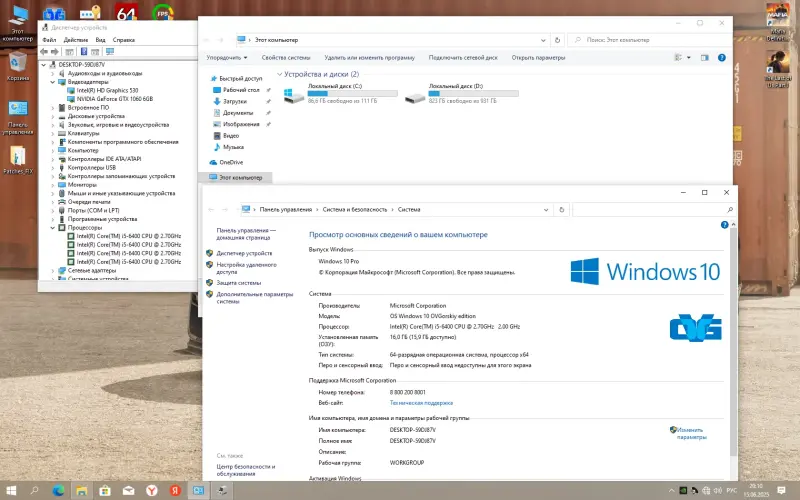The width and height of the screenshot is (800, 500).
Task: Expand Контроллеры USB node
Action: click(53, 168)
